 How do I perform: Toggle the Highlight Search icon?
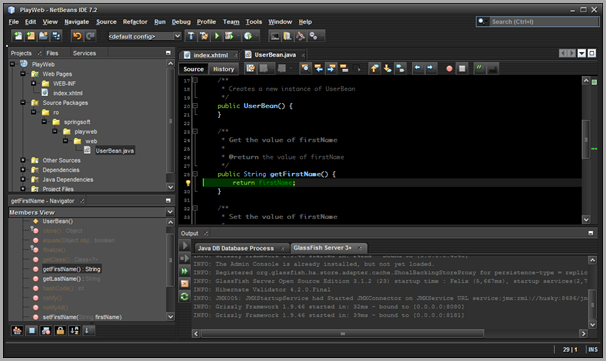point(344,68)
